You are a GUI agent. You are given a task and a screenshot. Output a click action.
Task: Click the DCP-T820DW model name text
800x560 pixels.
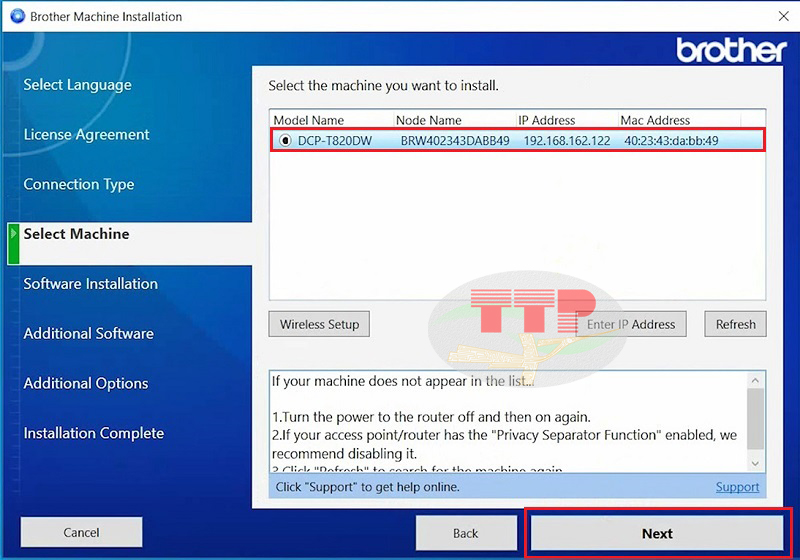[335, 141]
